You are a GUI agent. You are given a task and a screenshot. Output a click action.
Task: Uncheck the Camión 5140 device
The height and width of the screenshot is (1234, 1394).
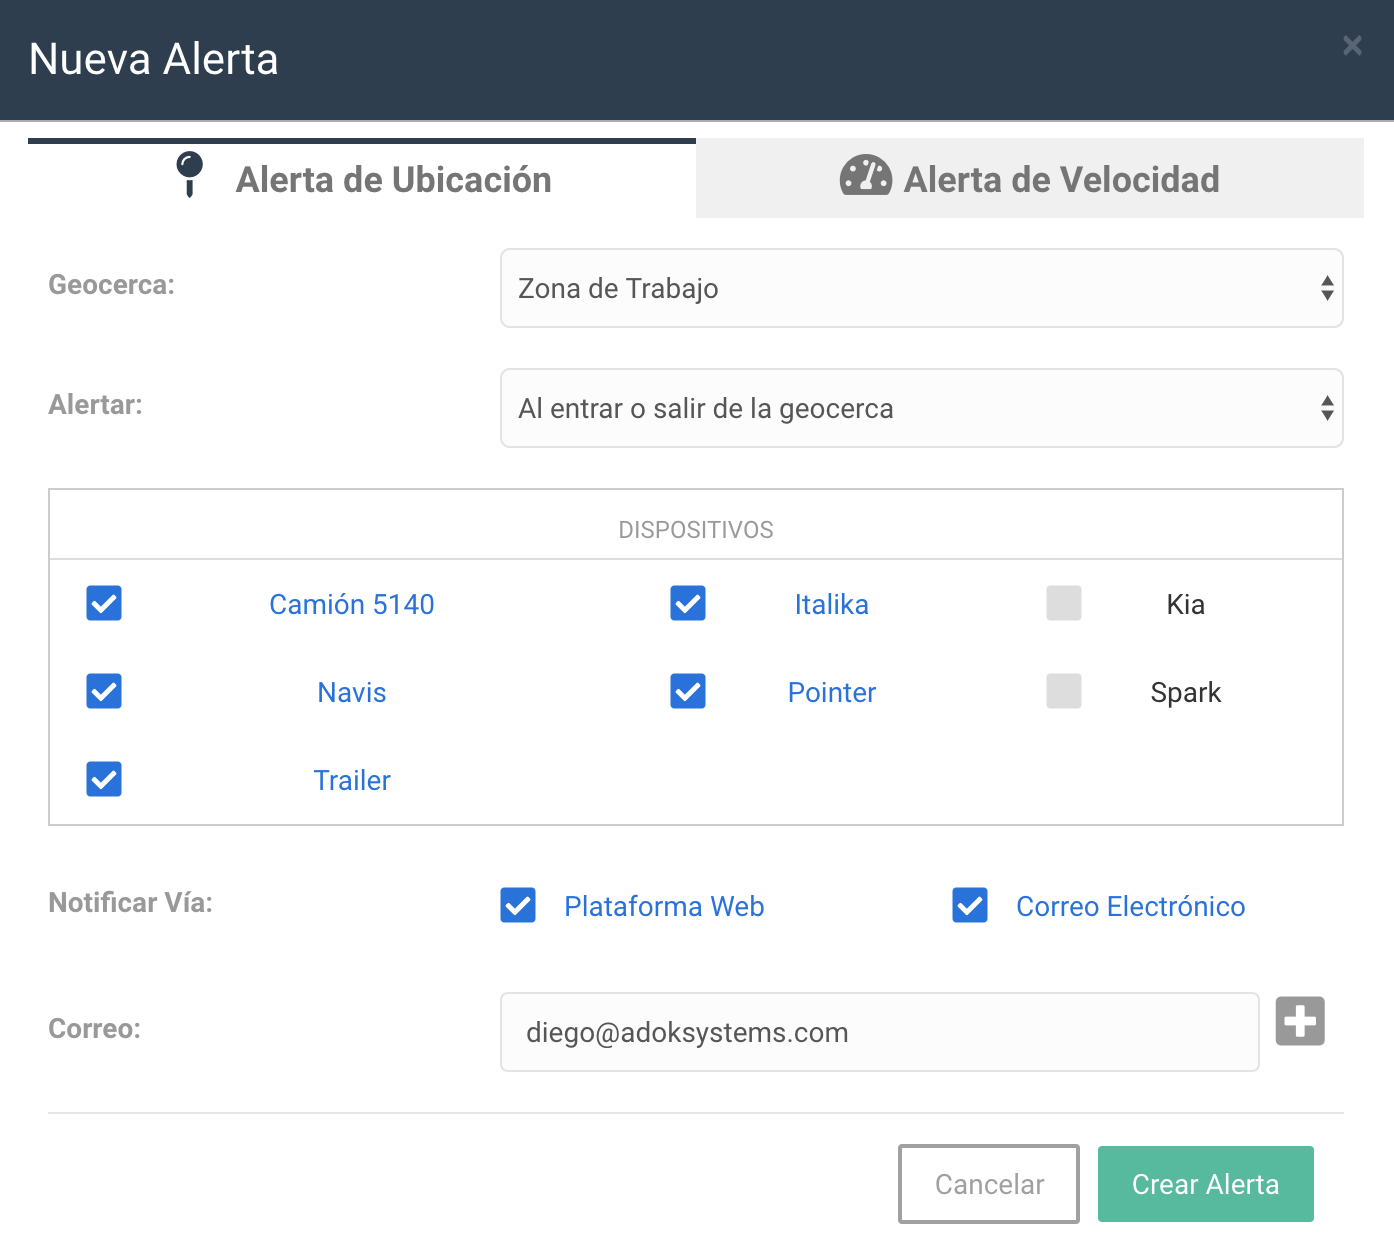click(x=104, y=603)
